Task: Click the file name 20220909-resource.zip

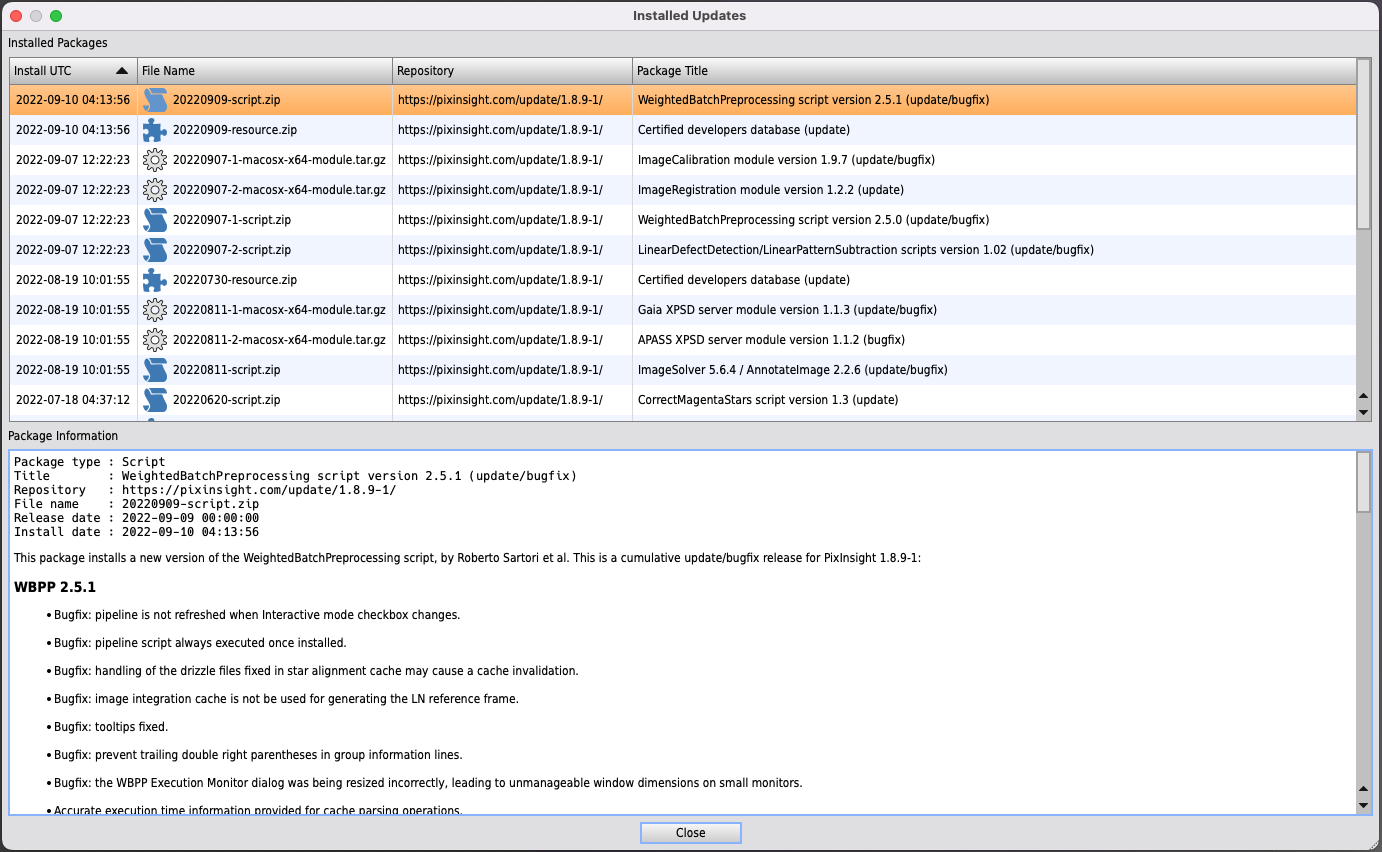Action: (235, 130)
